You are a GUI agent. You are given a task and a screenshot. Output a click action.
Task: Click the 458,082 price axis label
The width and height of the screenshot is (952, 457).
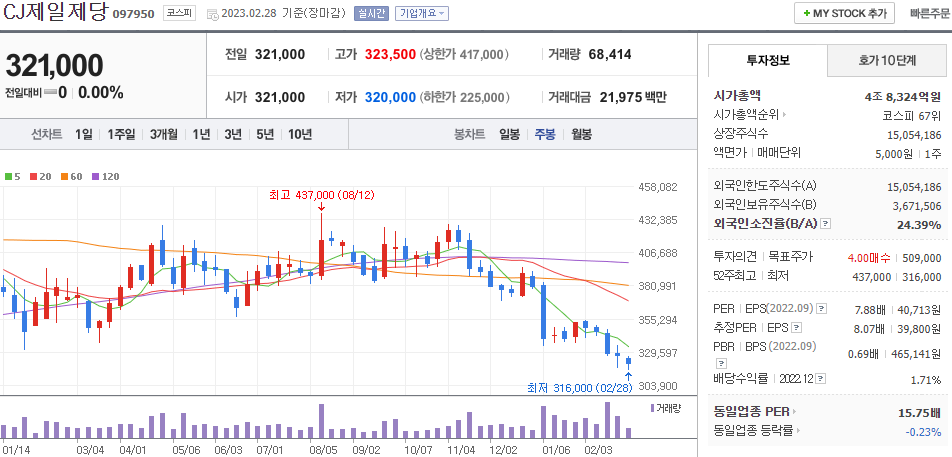[x=658, y=187]
